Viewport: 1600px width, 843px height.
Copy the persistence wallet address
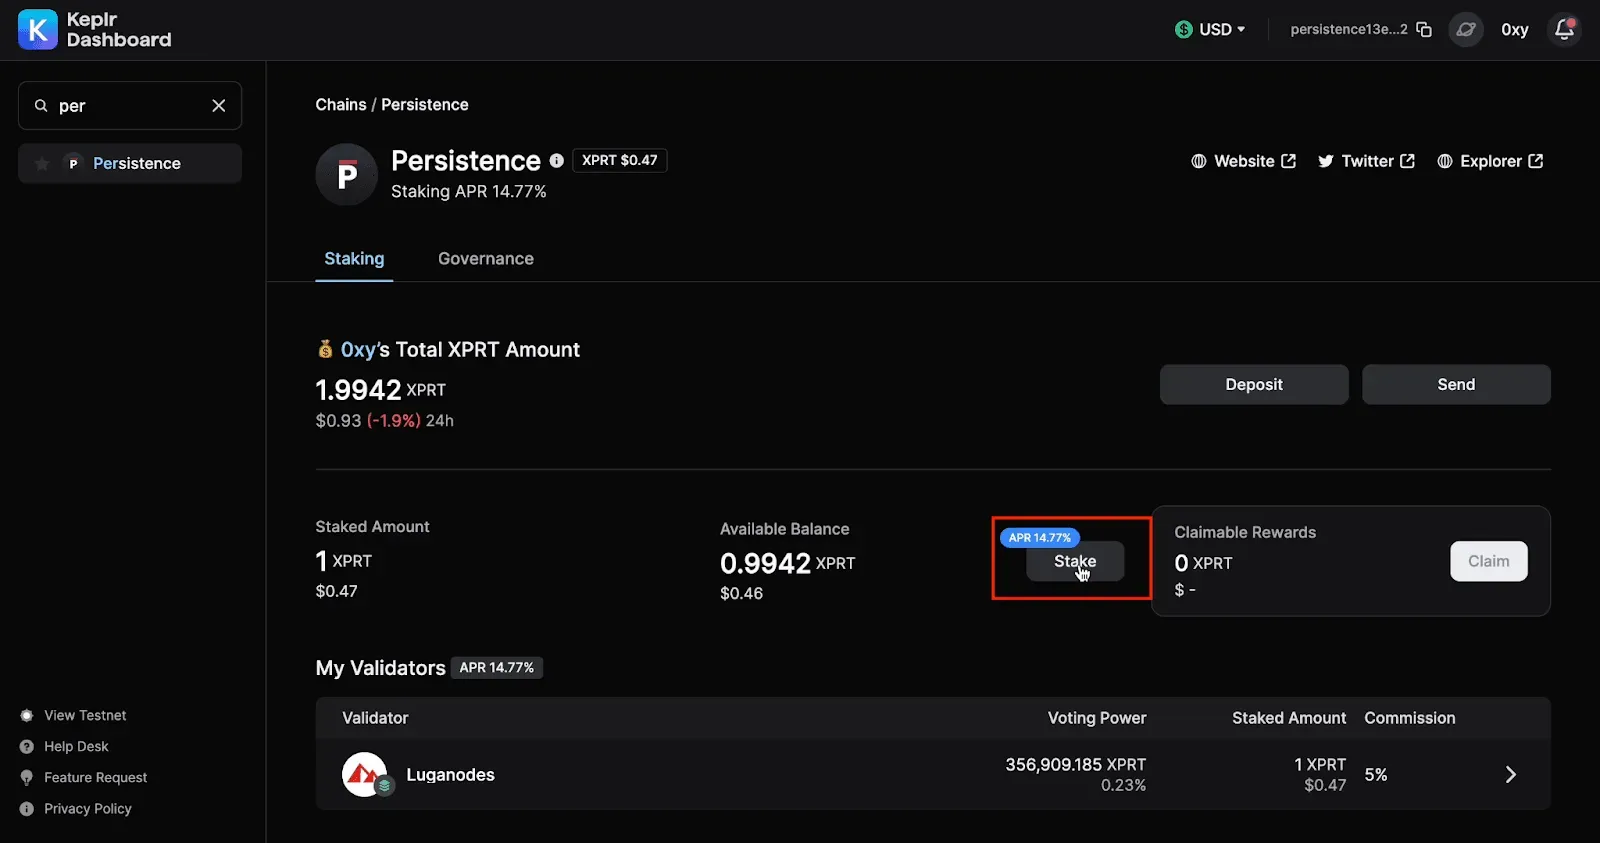coord(1424,30)
